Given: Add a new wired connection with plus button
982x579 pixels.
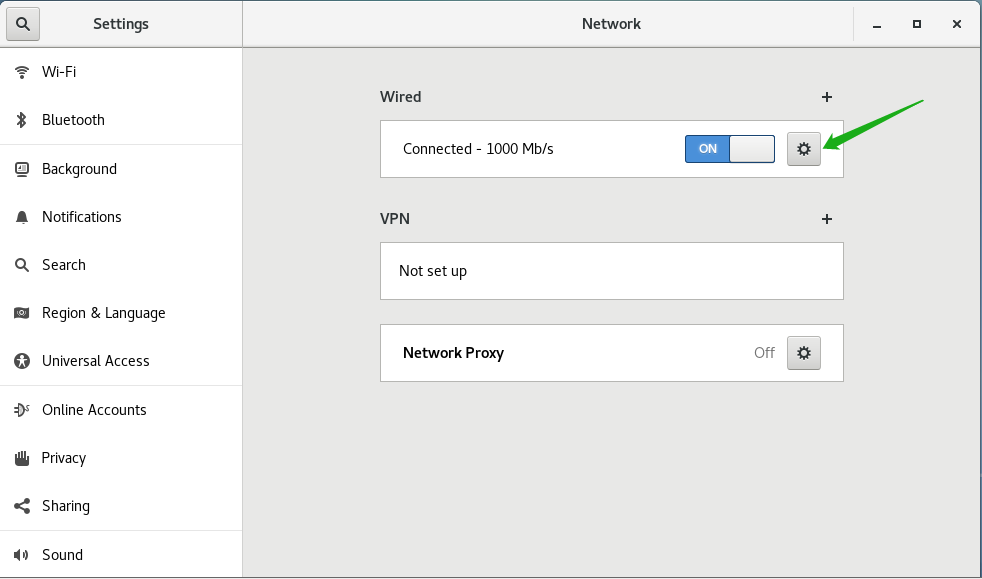Looking at the screenshot, I should [827, 97].
